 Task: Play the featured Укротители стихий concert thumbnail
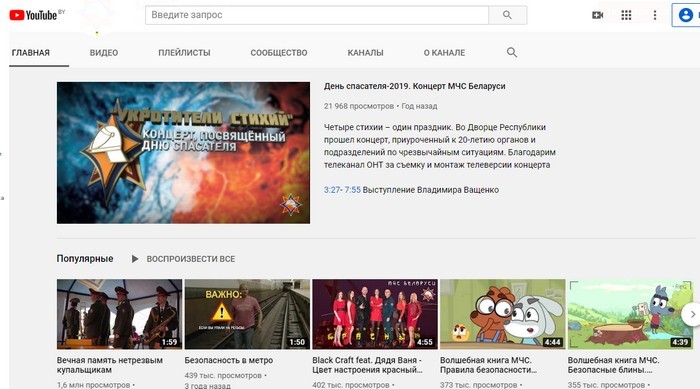(x=183, y=153)
